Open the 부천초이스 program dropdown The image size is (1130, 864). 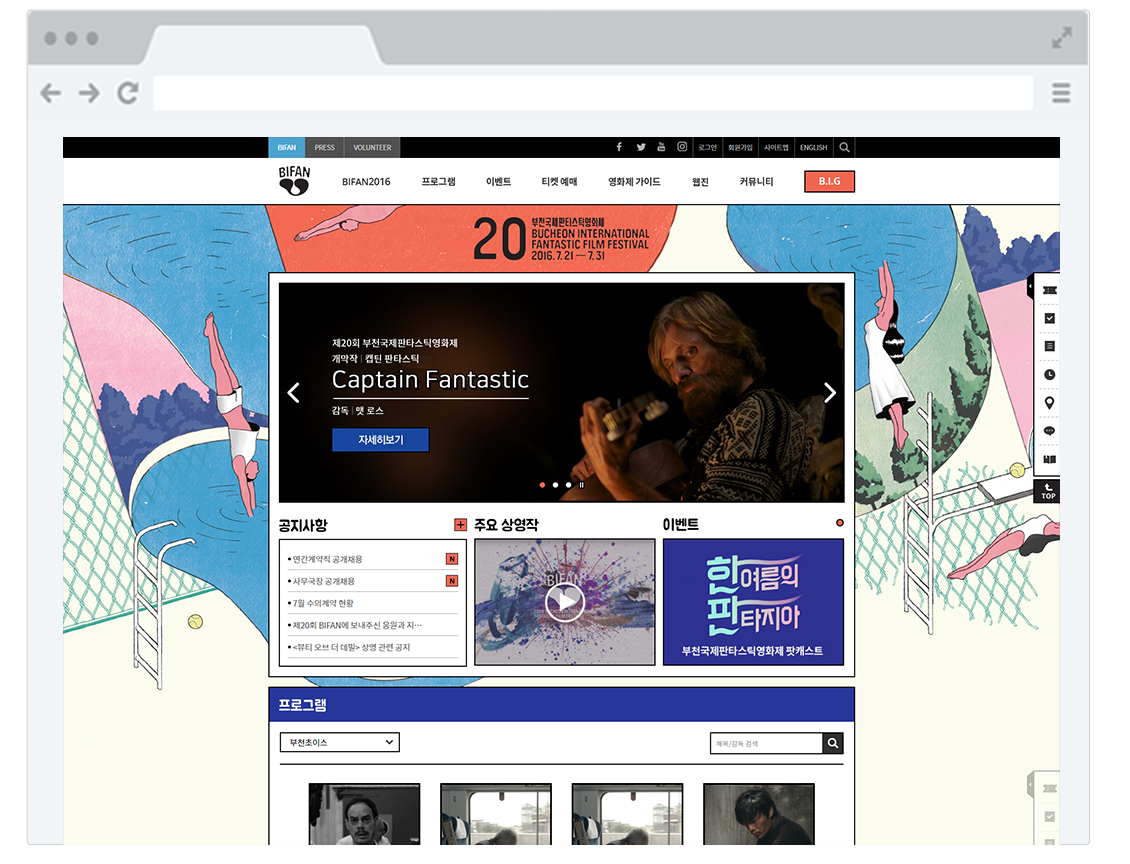click(339, 742)
